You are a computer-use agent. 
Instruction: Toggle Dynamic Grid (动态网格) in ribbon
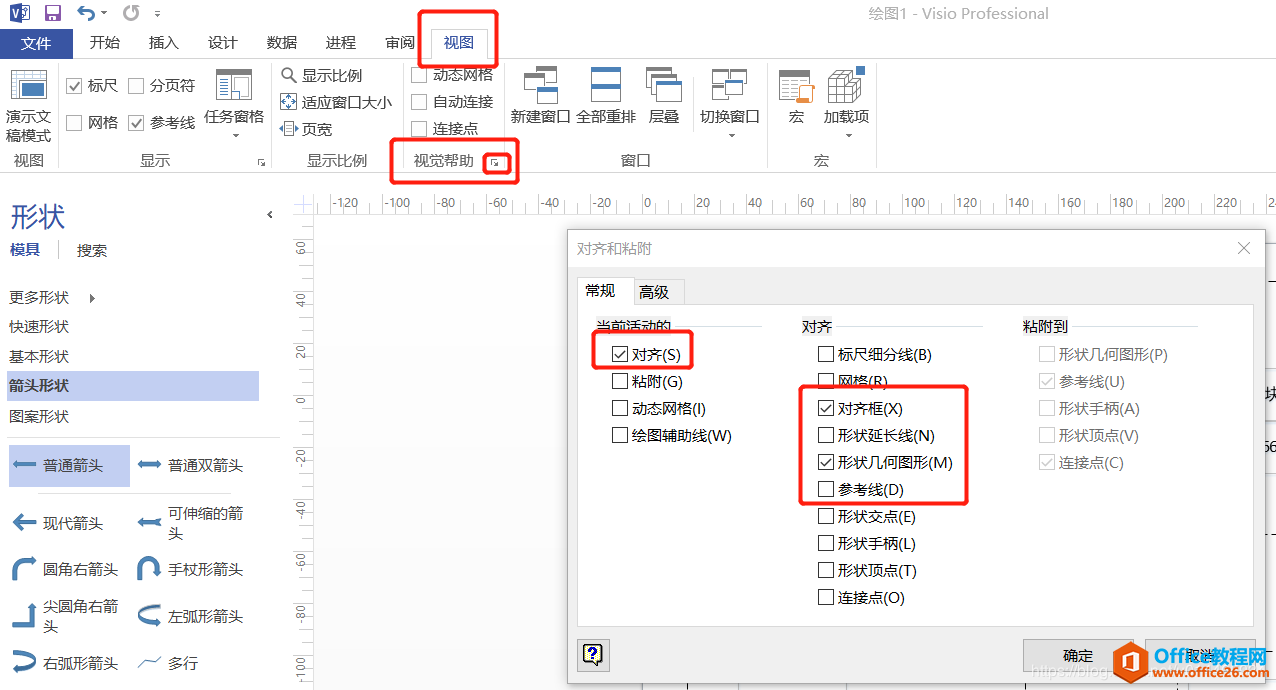pos(419,75)
